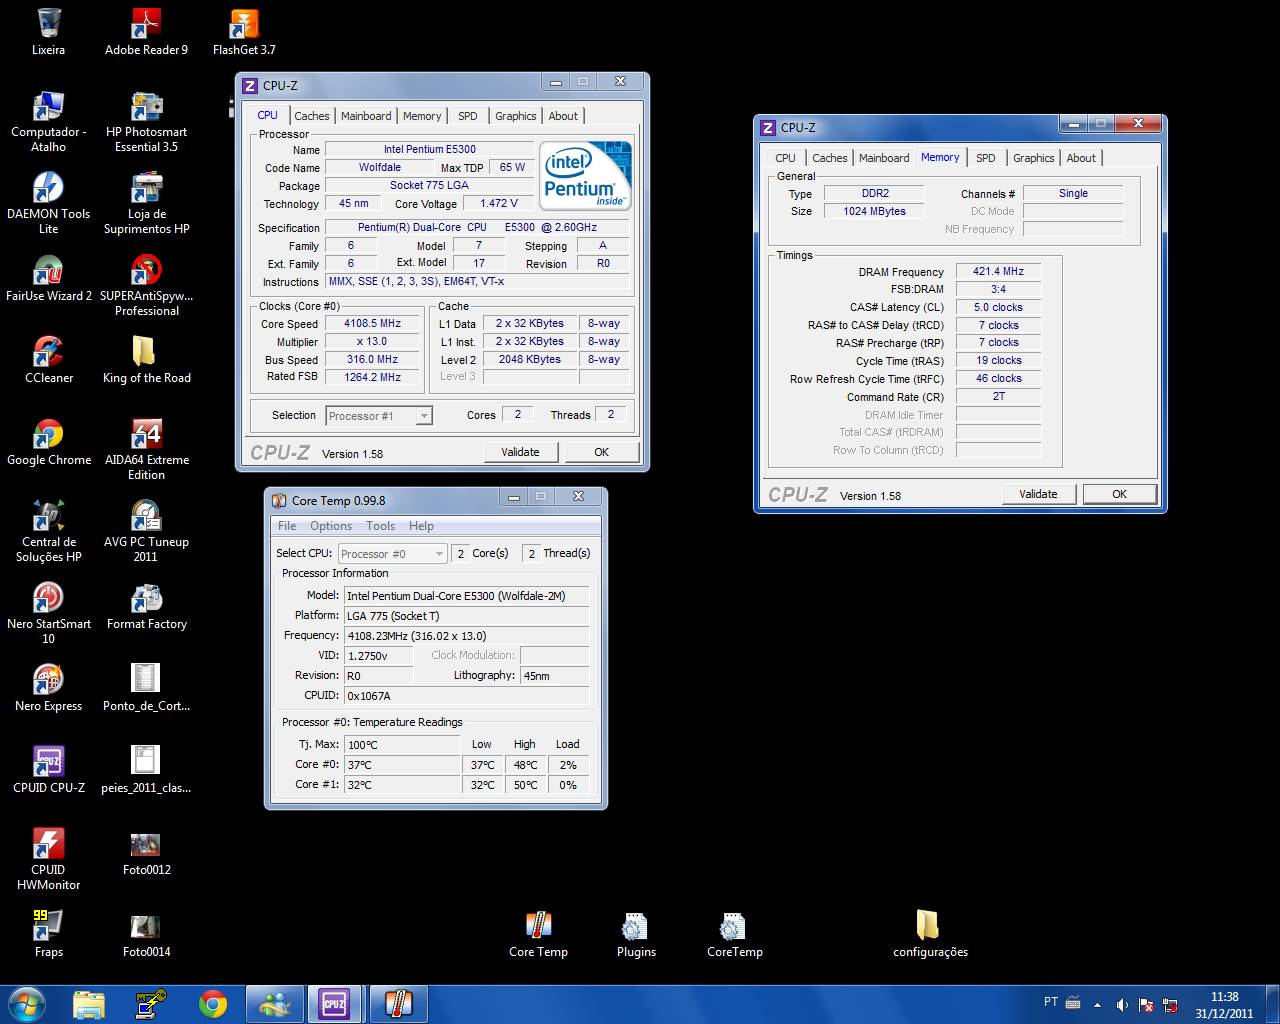This screenshot has width=1280, height=1024.
Task: Open Computador - Atalho shortcut
Action: tap(48, 121)
